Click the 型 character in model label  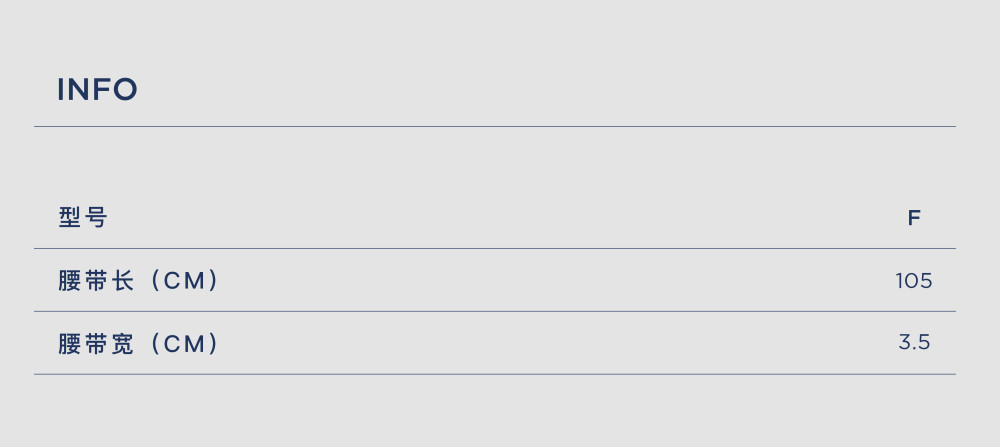69,218
